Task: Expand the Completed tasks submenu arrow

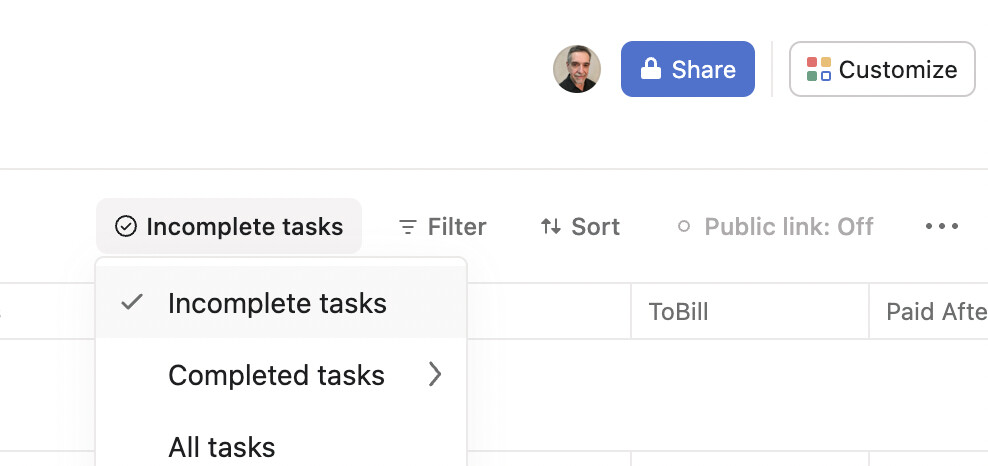Action: (x=435, y=374)
